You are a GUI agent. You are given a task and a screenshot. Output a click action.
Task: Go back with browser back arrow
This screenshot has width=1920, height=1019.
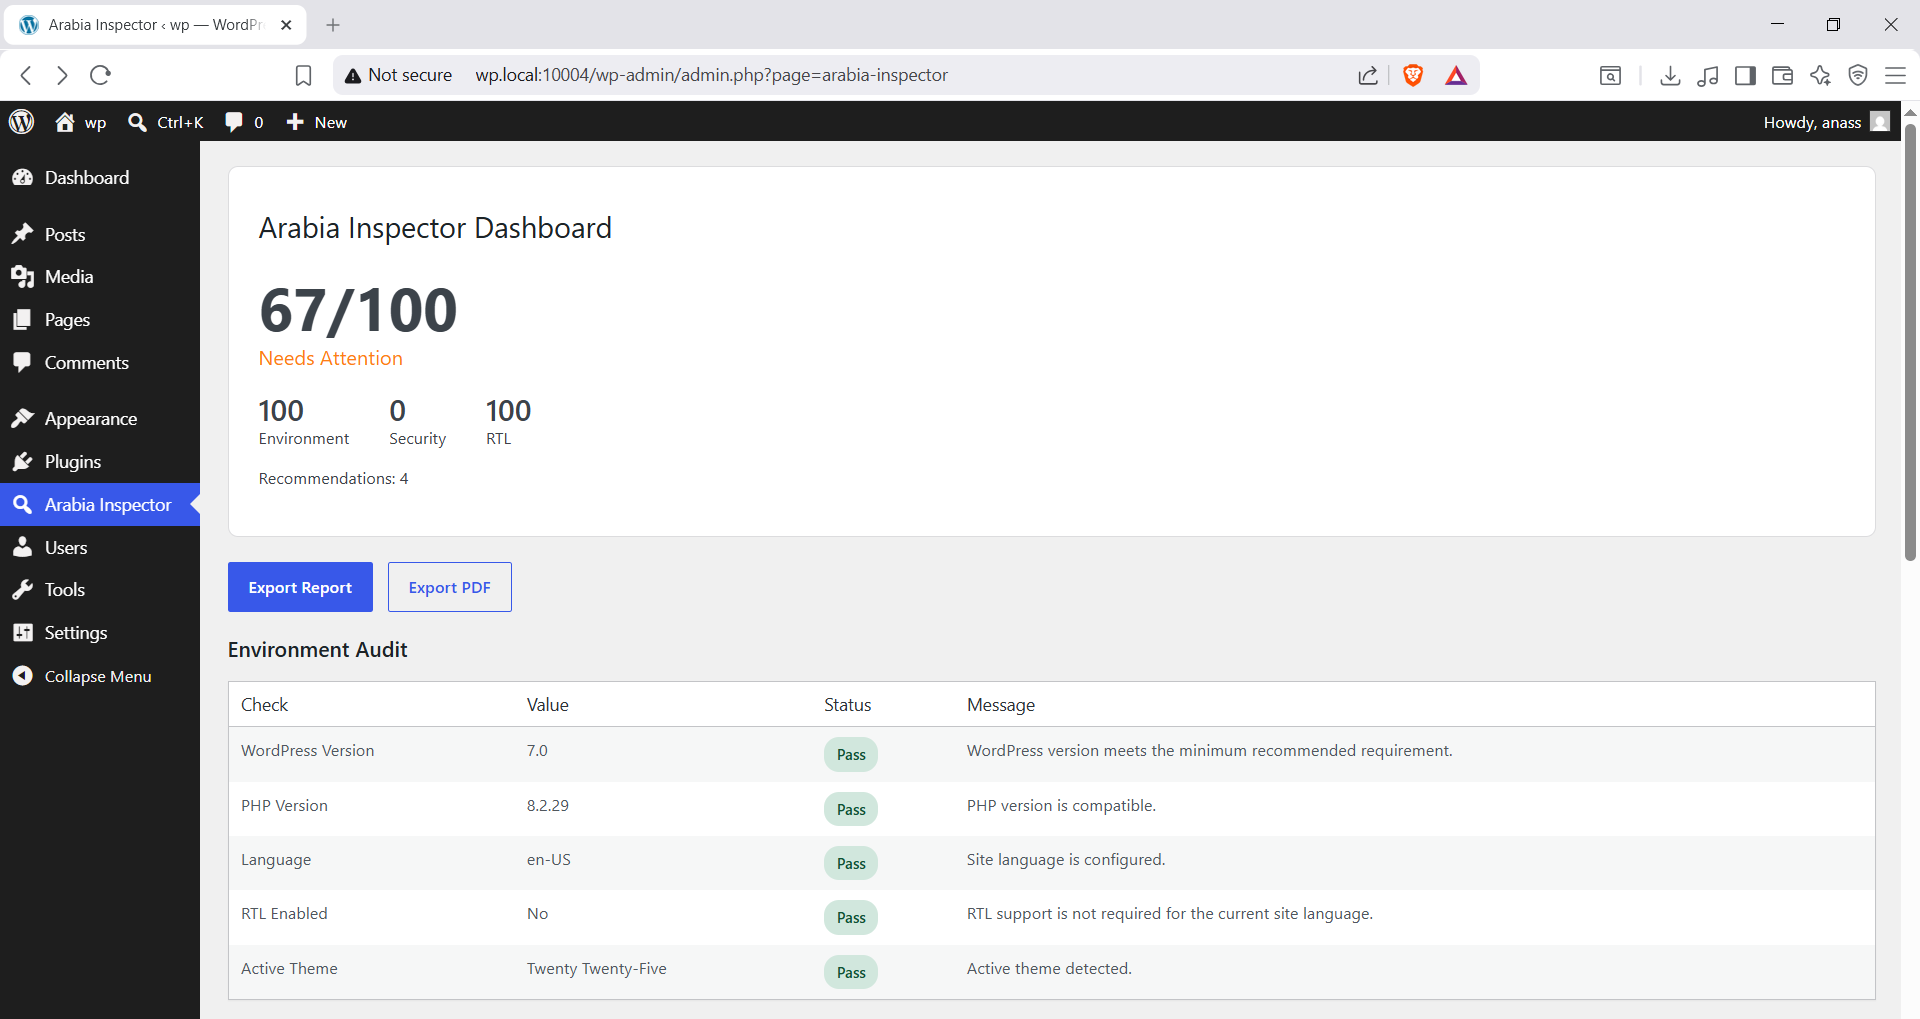[x=27, y=75]
